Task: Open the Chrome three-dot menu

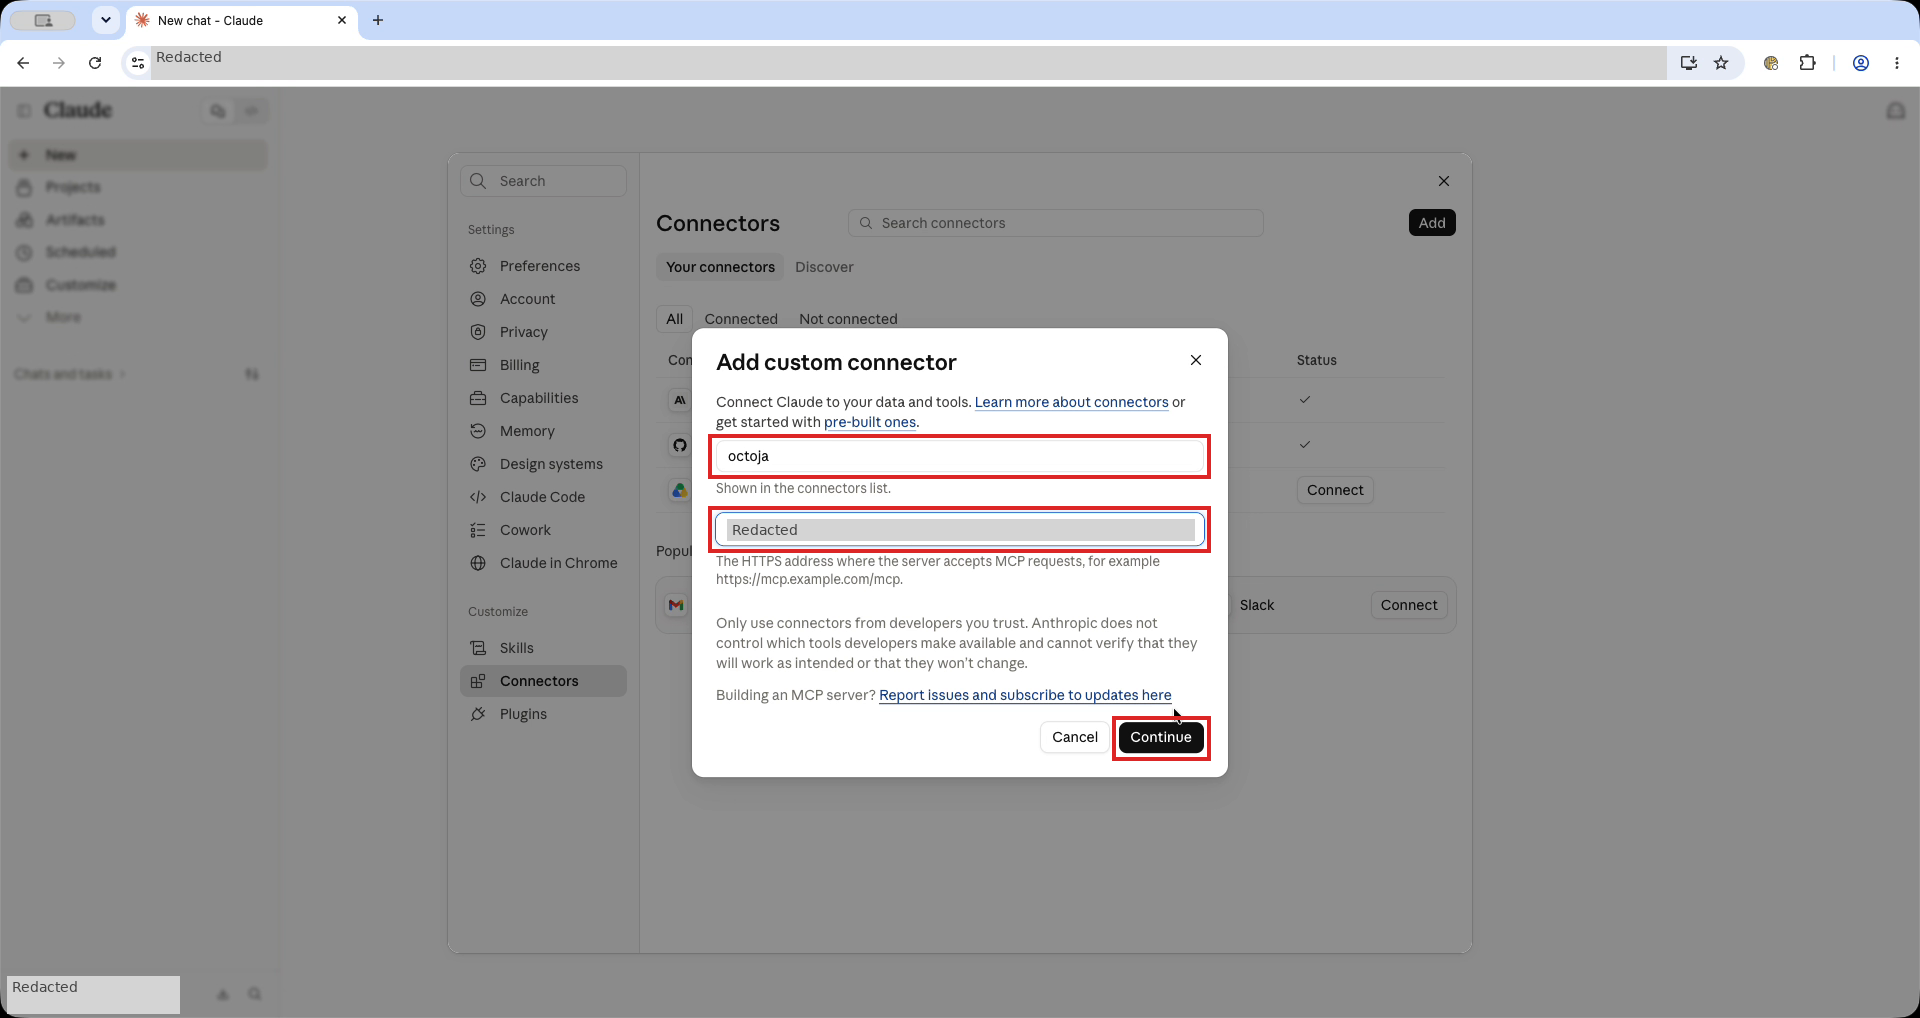Action: 1897,63
